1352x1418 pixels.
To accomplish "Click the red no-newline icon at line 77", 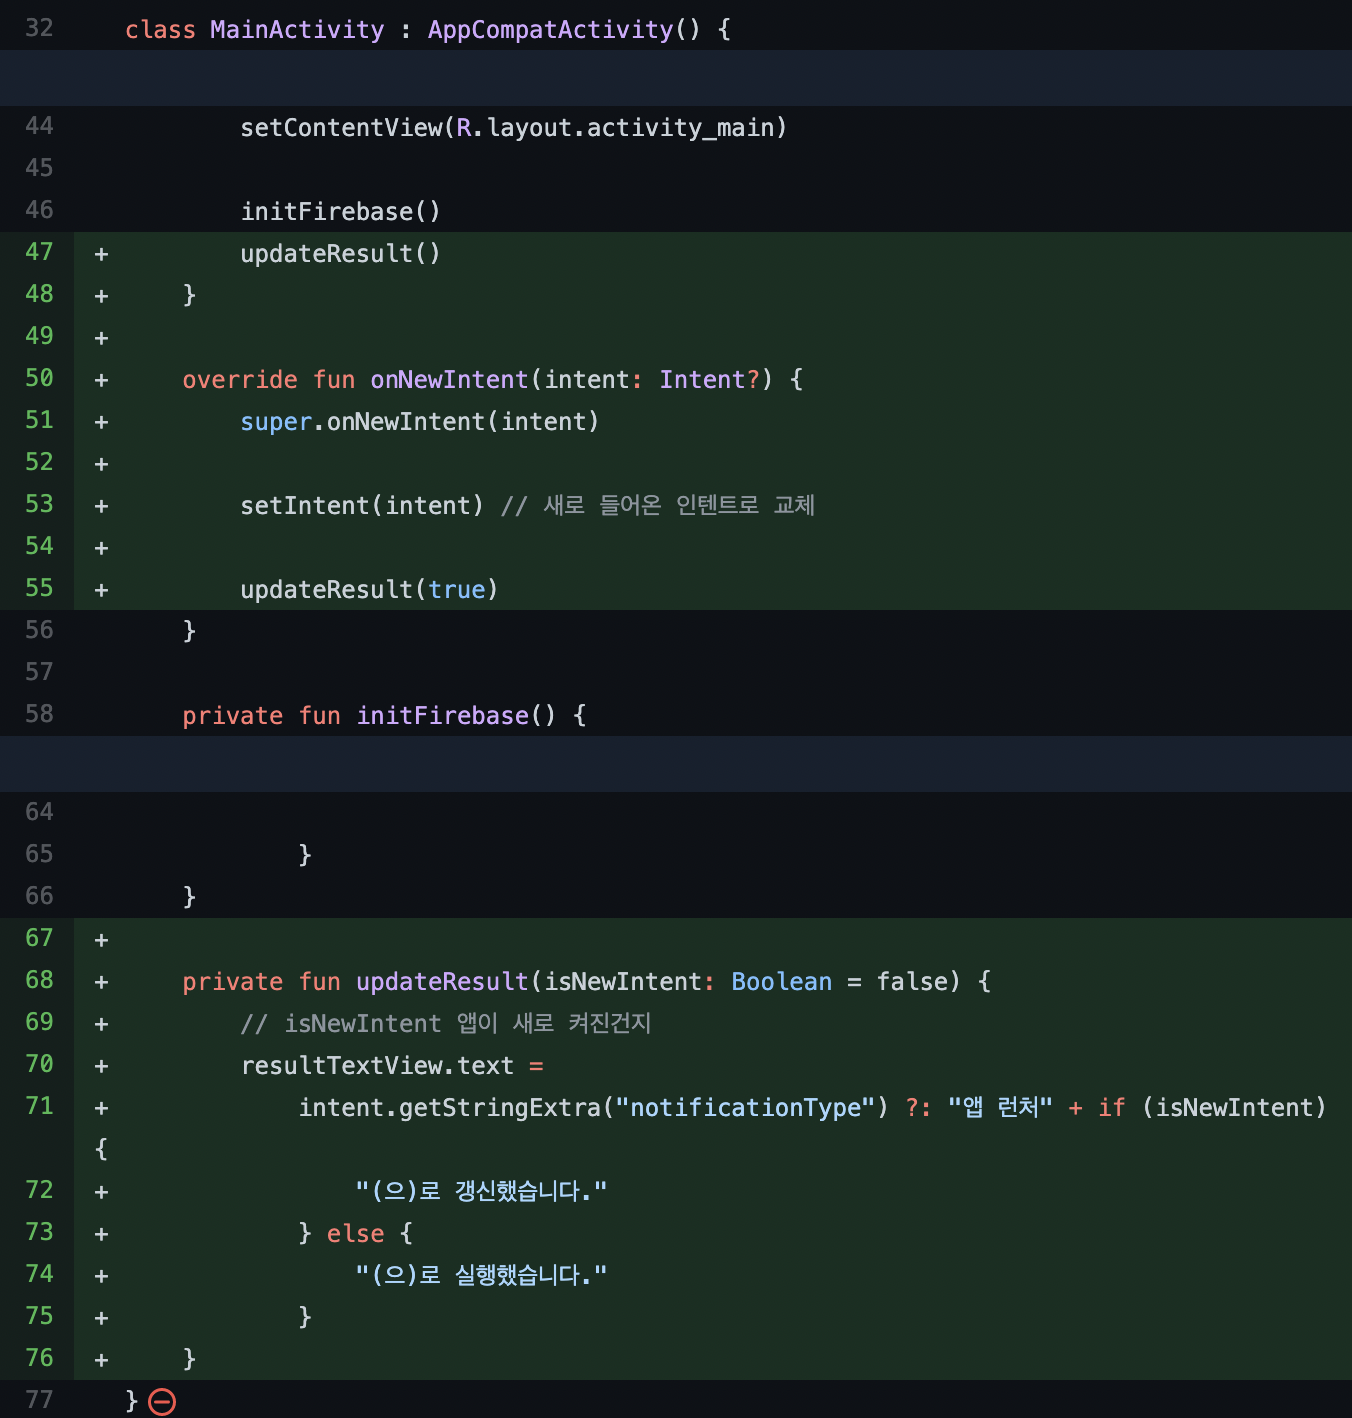I will (x=162, y=1402).
